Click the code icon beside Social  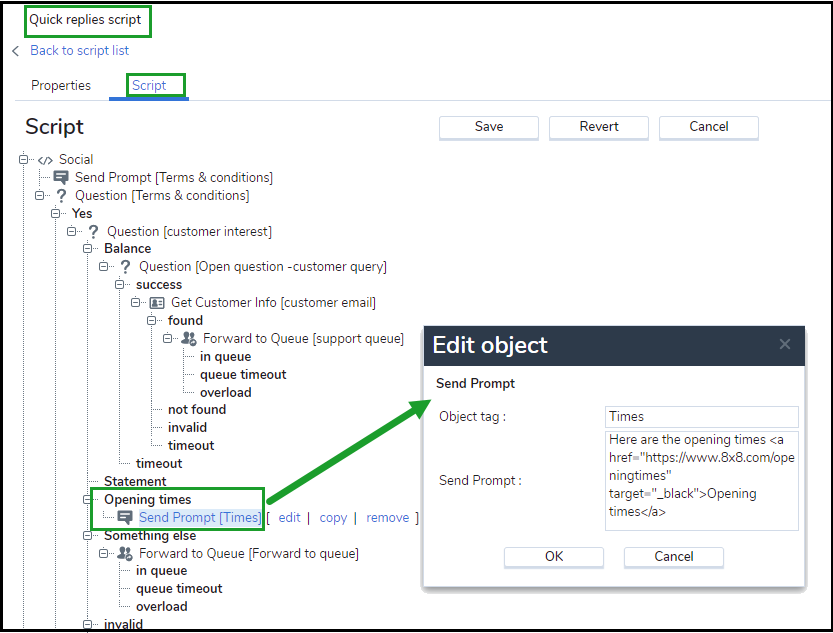(45, 160)
